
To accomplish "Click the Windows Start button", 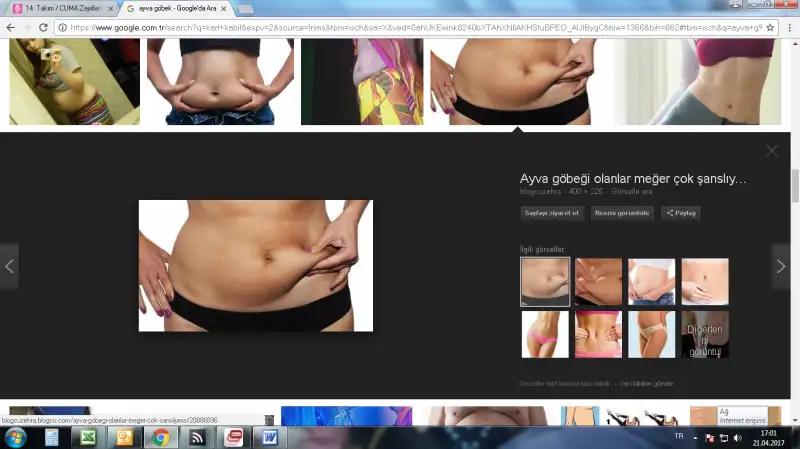I will pos(16,437).
